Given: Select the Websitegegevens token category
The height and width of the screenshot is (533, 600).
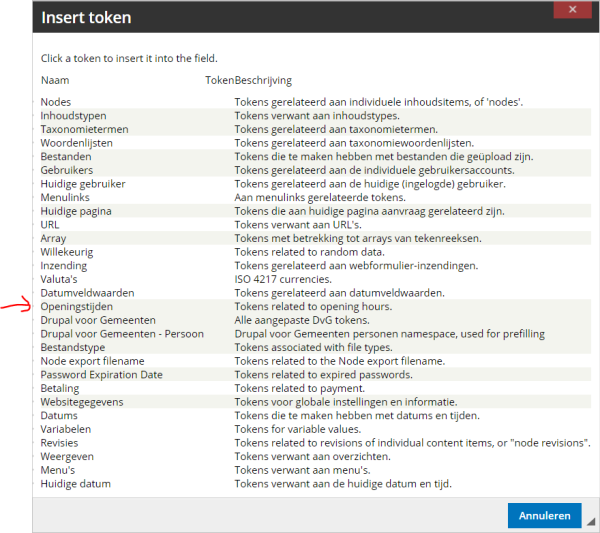Looking at the screenshot, I should coord(83,402).
